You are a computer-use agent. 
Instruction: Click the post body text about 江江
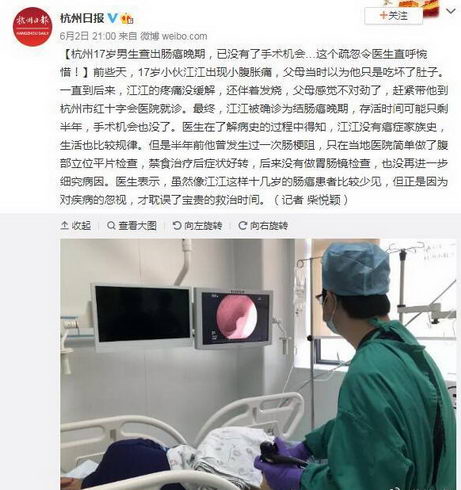pos(254,136)
